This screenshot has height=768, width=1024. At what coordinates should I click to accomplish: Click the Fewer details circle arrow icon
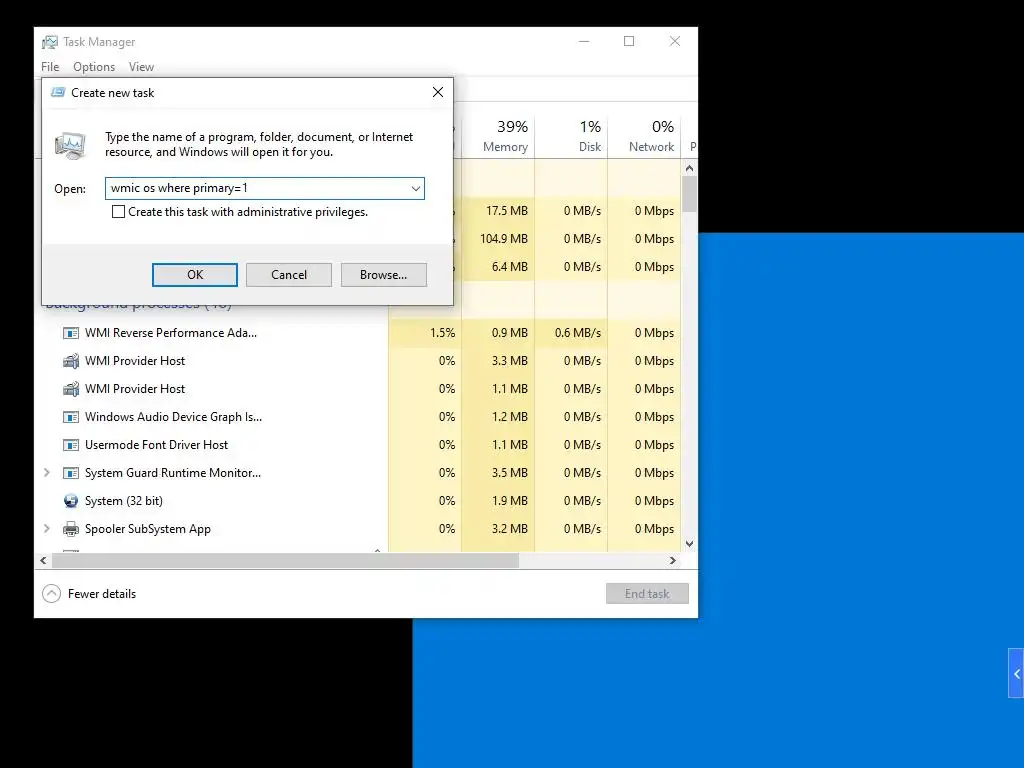pyautogui.click(x=52, y=594)
